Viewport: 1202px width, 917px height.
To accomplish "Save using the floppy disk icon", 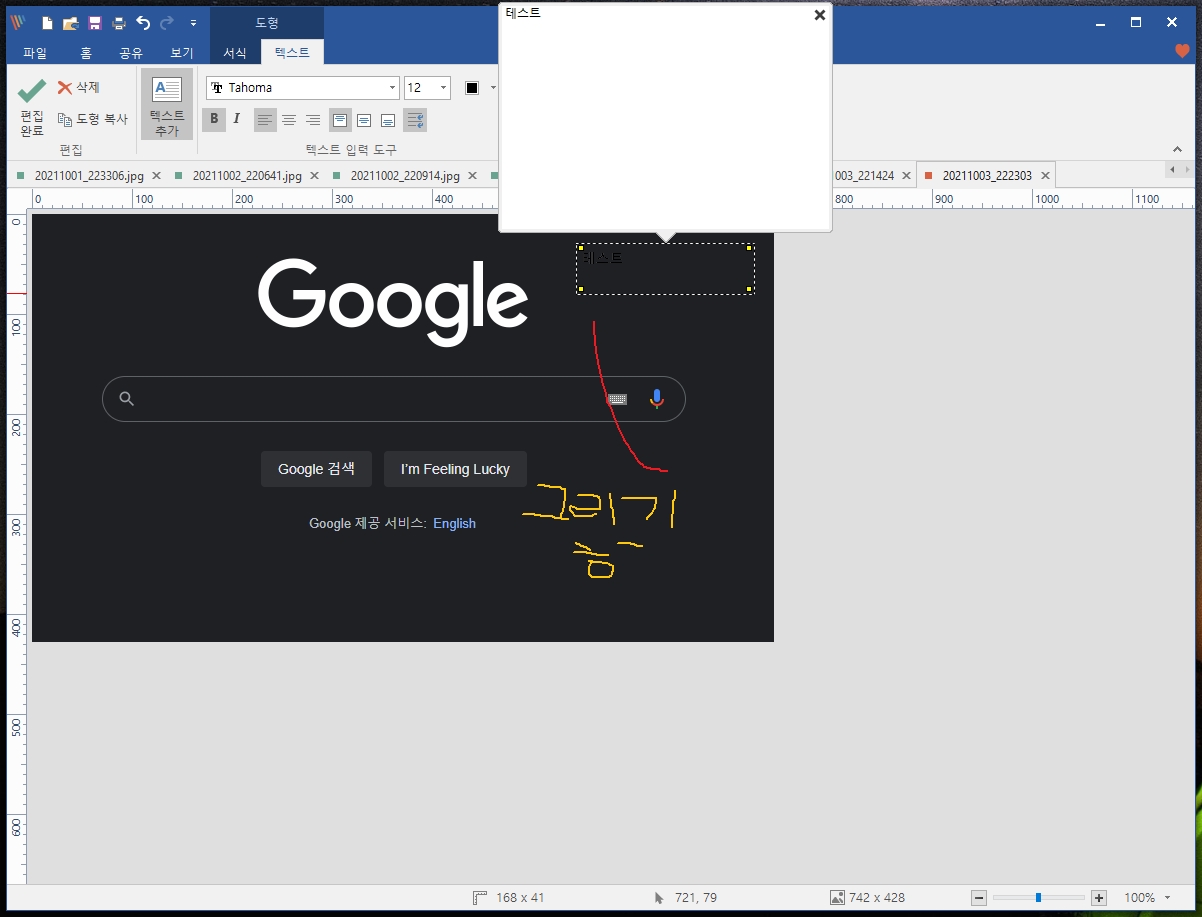I will point(94,22).
